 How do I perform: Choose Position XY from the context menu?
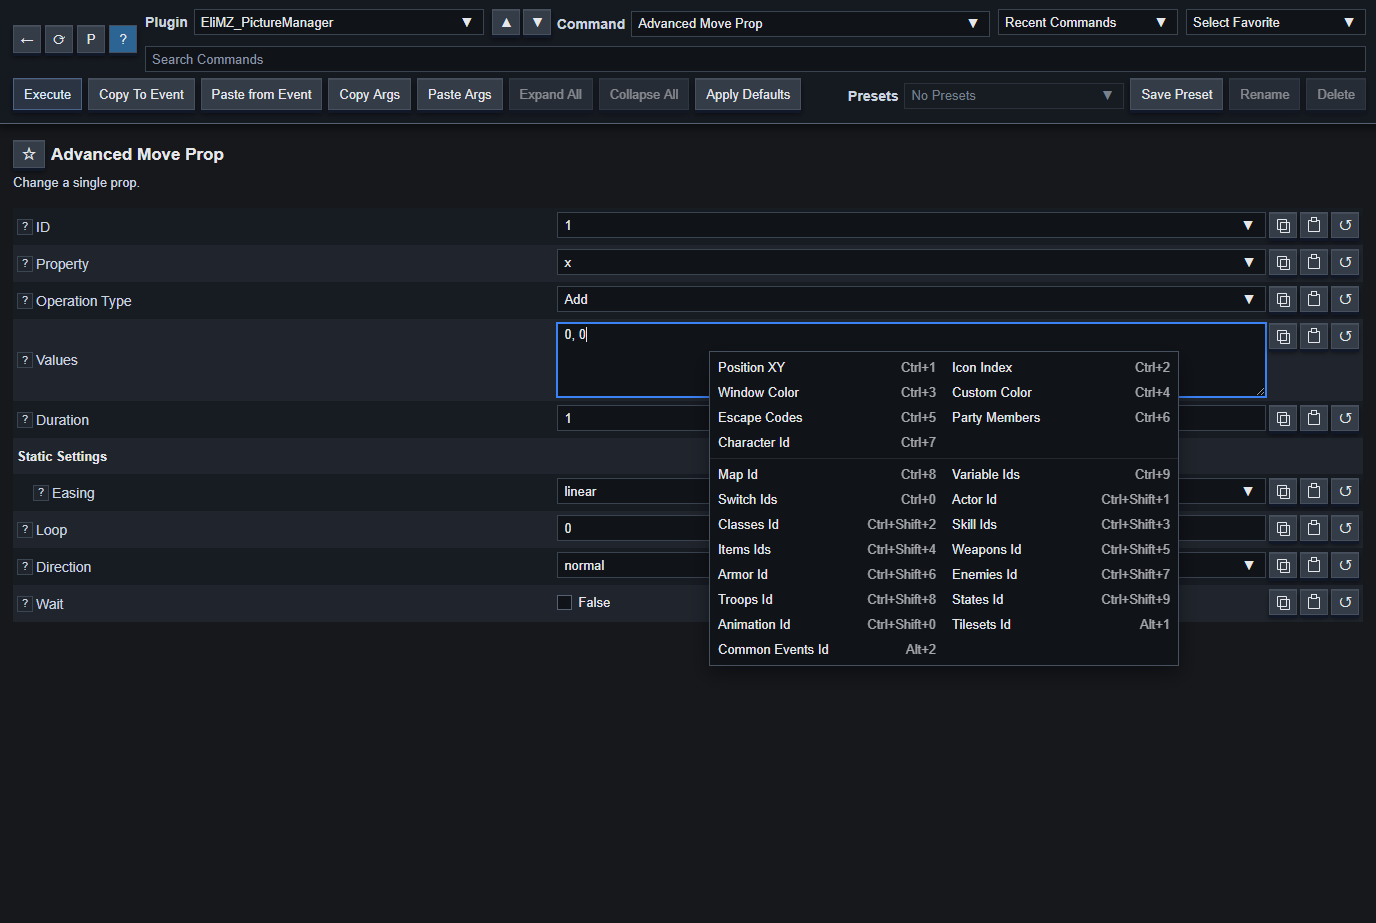click(826, 368)
